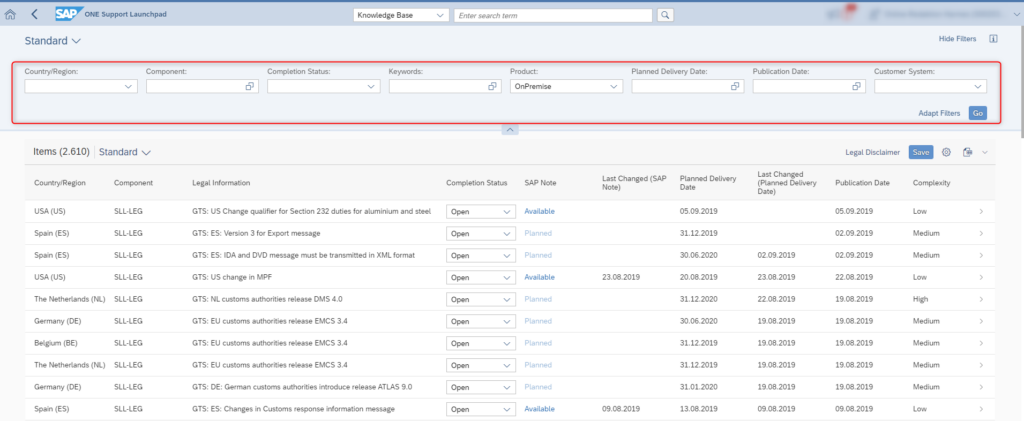Screen dimensions: 1024x421
Task: Open the Standard view menu beside Items
Action: pos(125,152)
